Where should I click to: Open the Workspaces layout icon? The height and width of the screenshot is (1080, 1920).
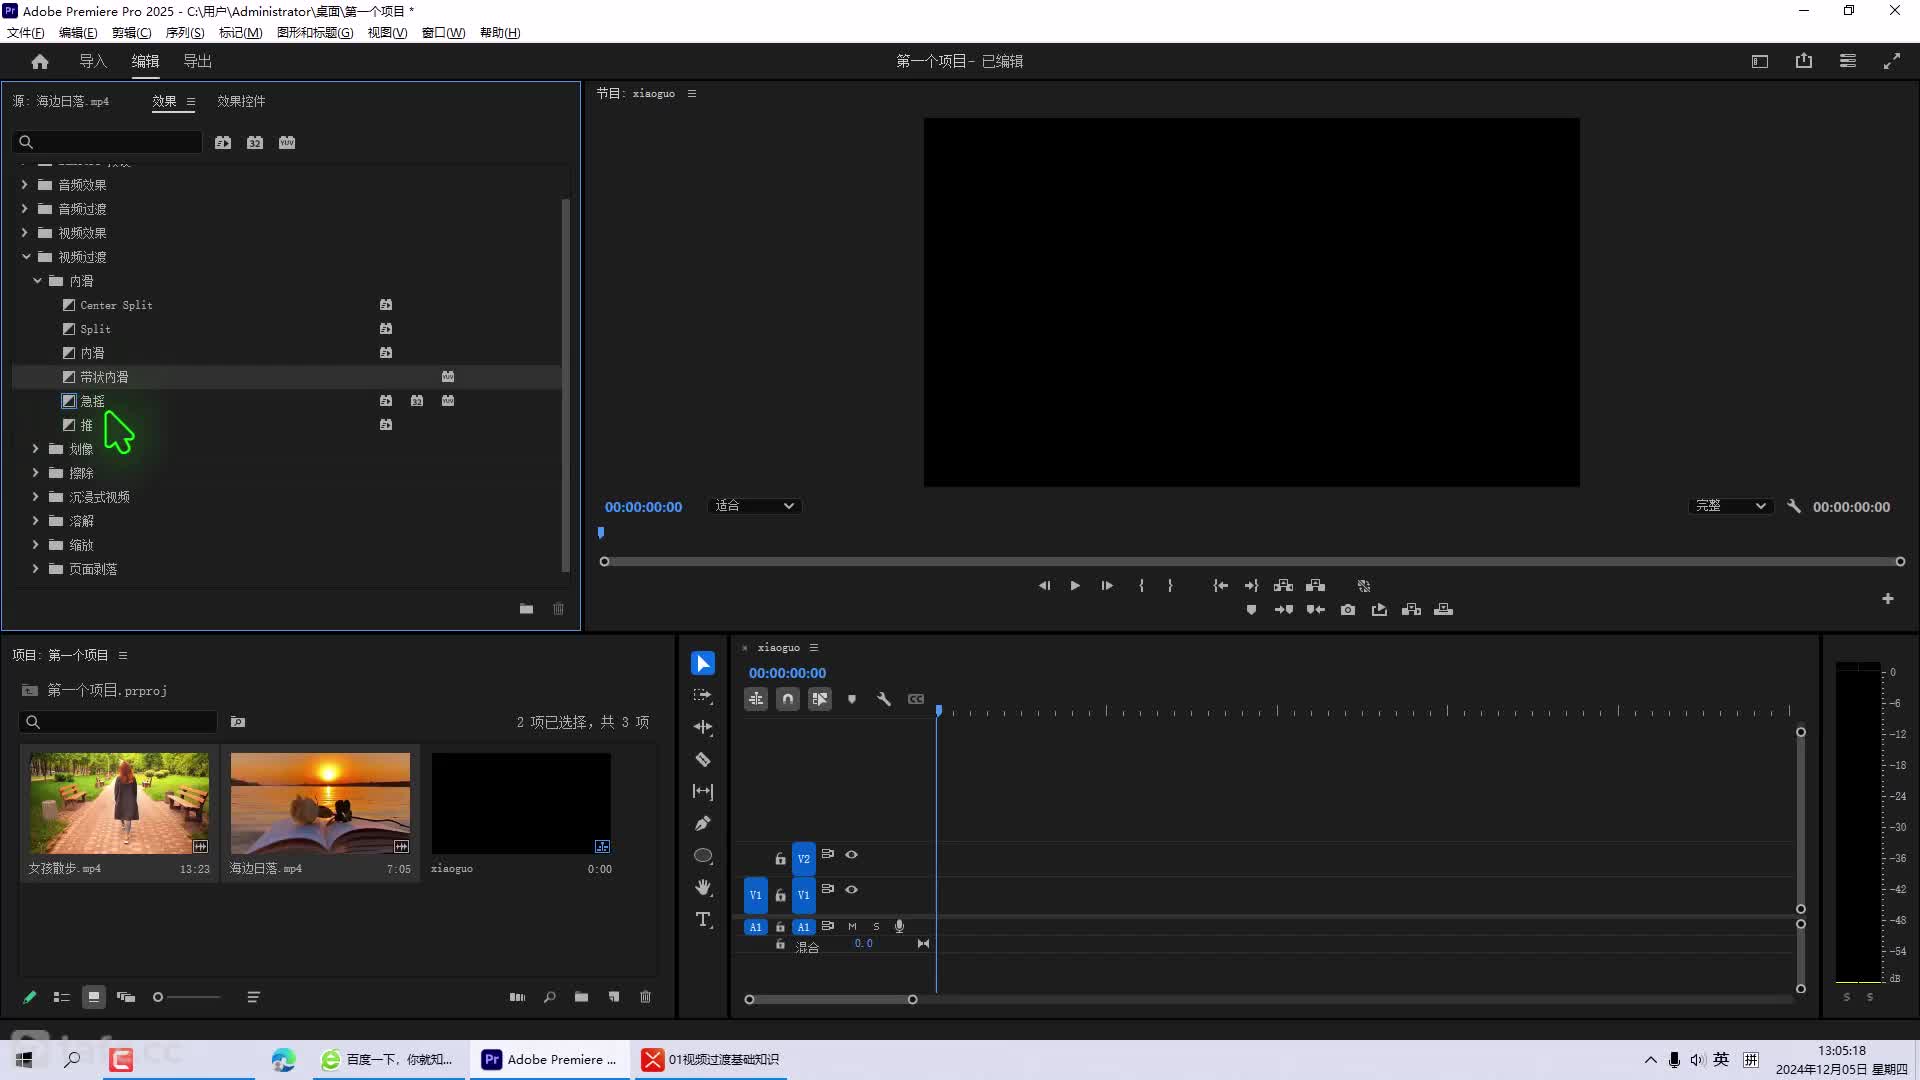(1760, 62)
